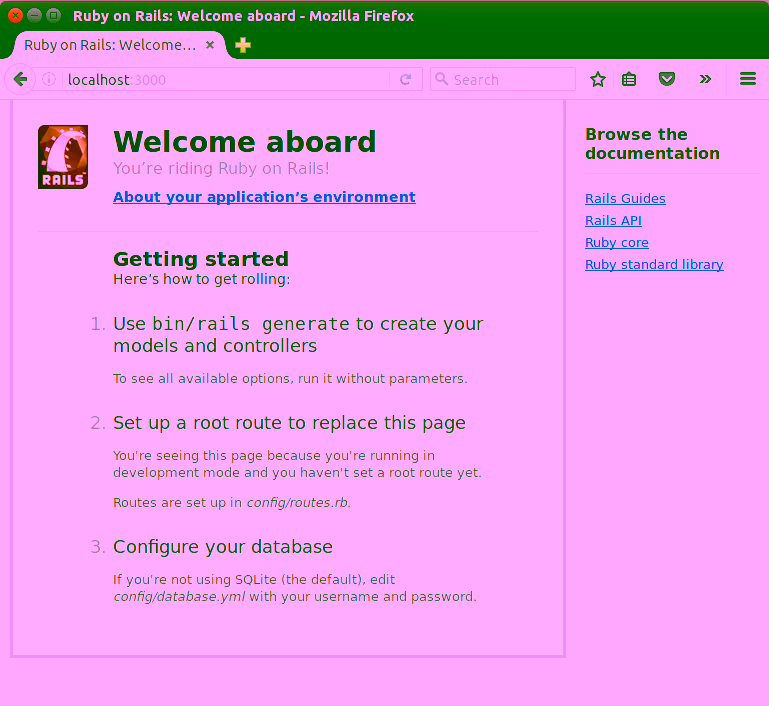Expand more tools double-chevron overflow
This screenshot has width=769, height=706.
705,79
